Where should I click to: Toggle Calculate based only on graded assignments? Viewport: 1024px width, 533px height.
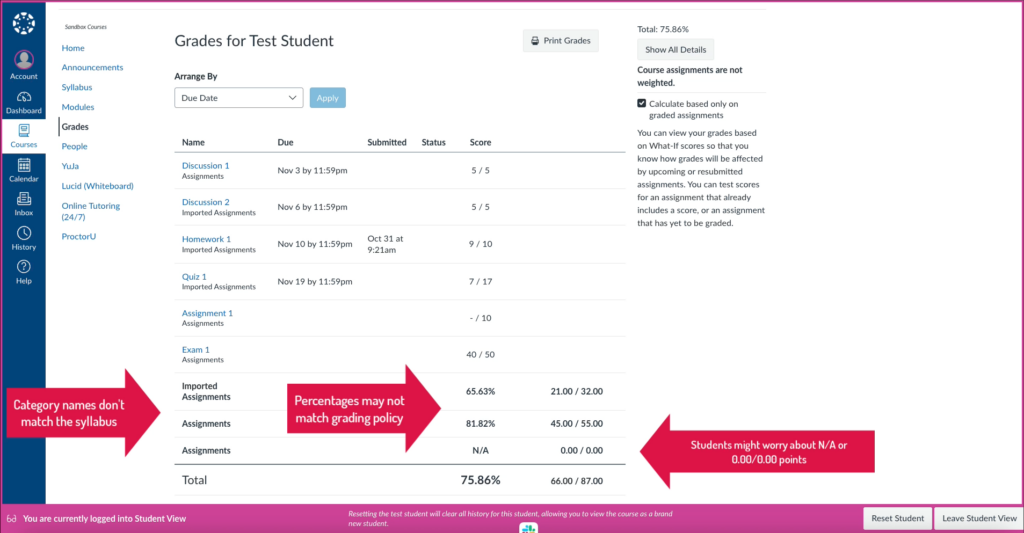pyautogui.click(x=641, y=103)
